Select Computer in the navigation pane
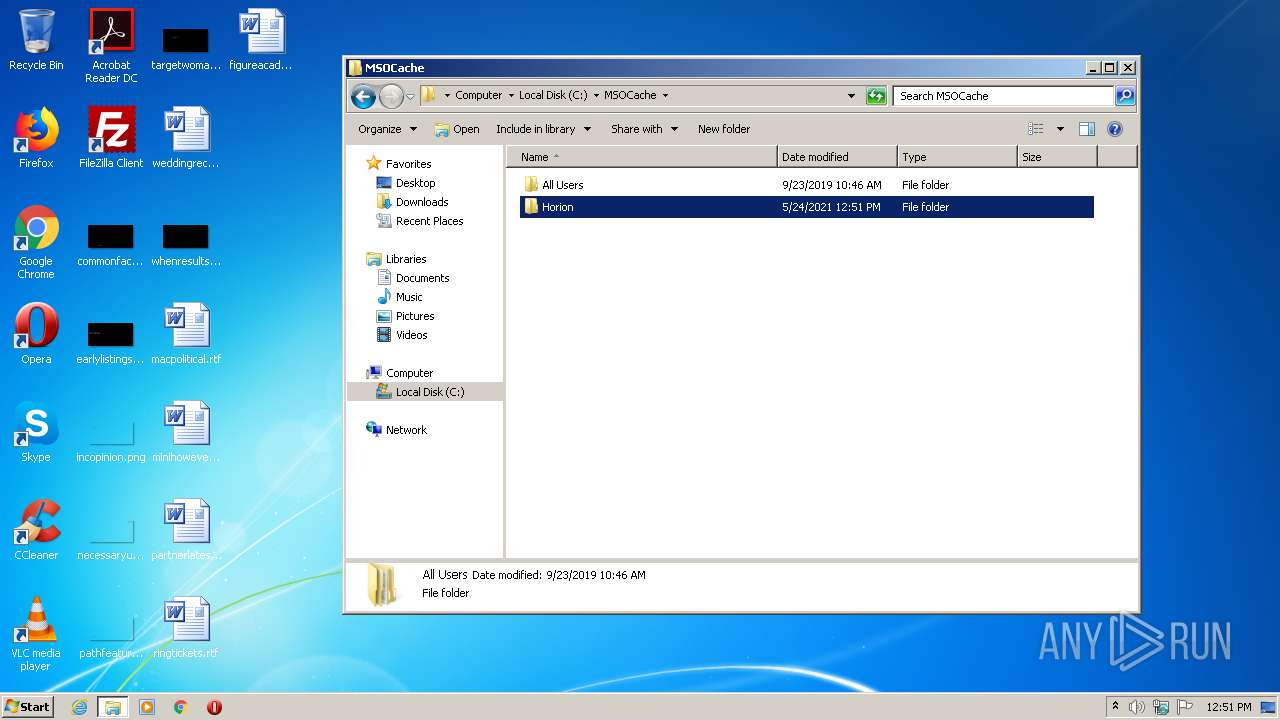 (x=409, y=373)
